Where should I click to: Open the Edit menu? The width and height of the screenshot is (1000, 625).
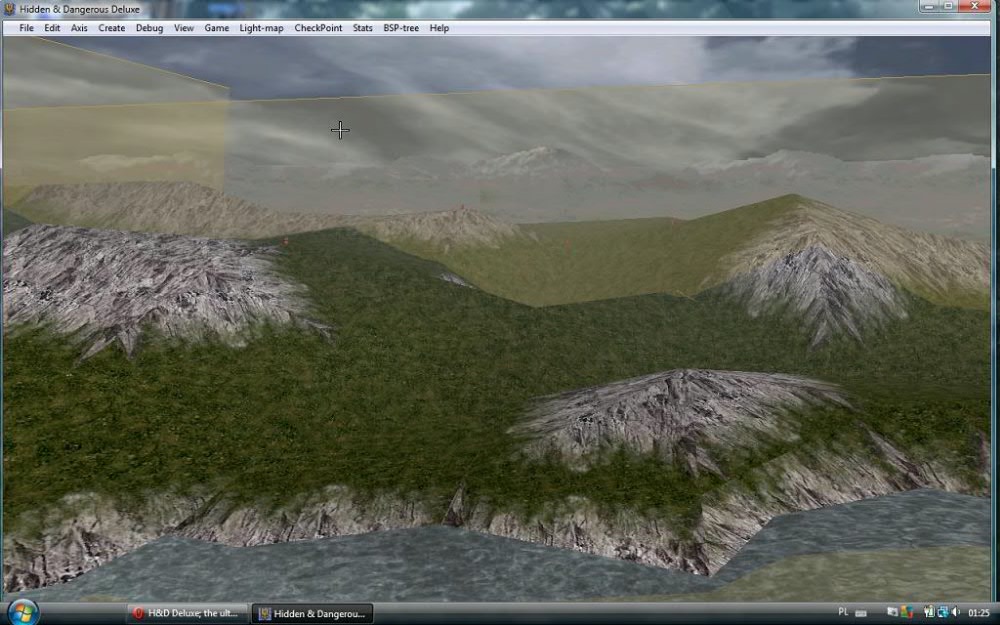coord(52,28)
